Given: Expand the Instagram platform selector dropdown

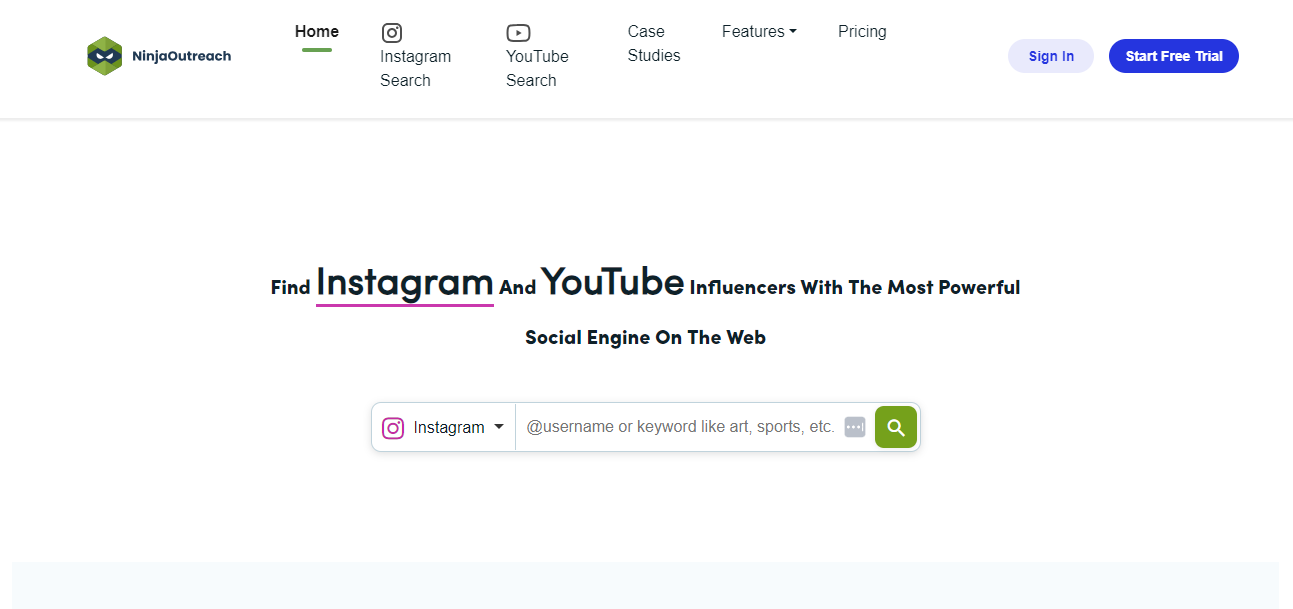Looking at the screenshot, I should tap(444, 427).
